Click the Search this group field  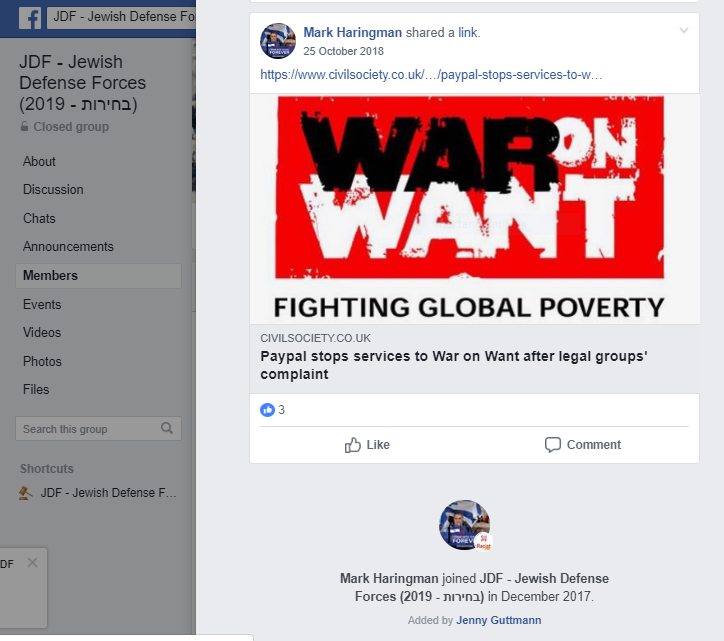[98, 429]
